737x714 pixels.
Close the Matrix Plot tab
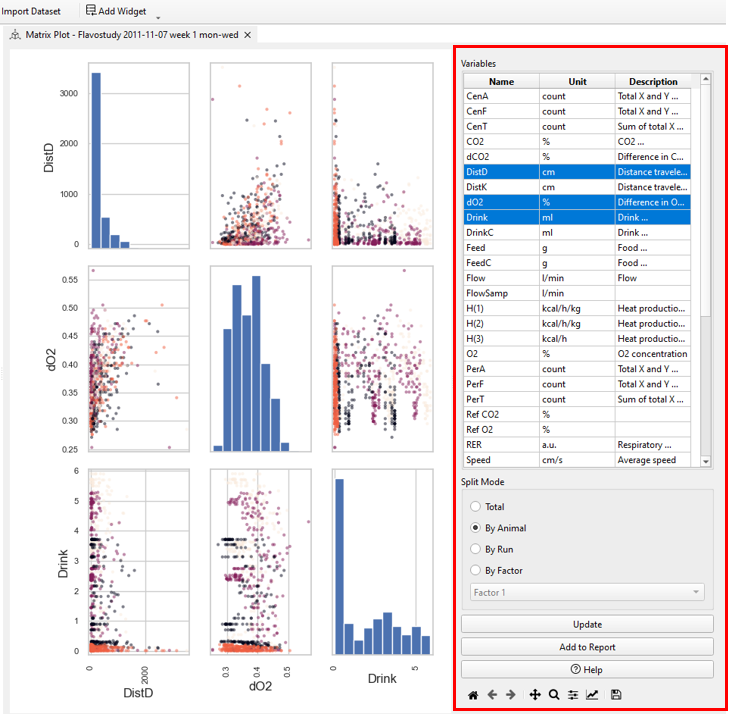[x=248, y=35]
